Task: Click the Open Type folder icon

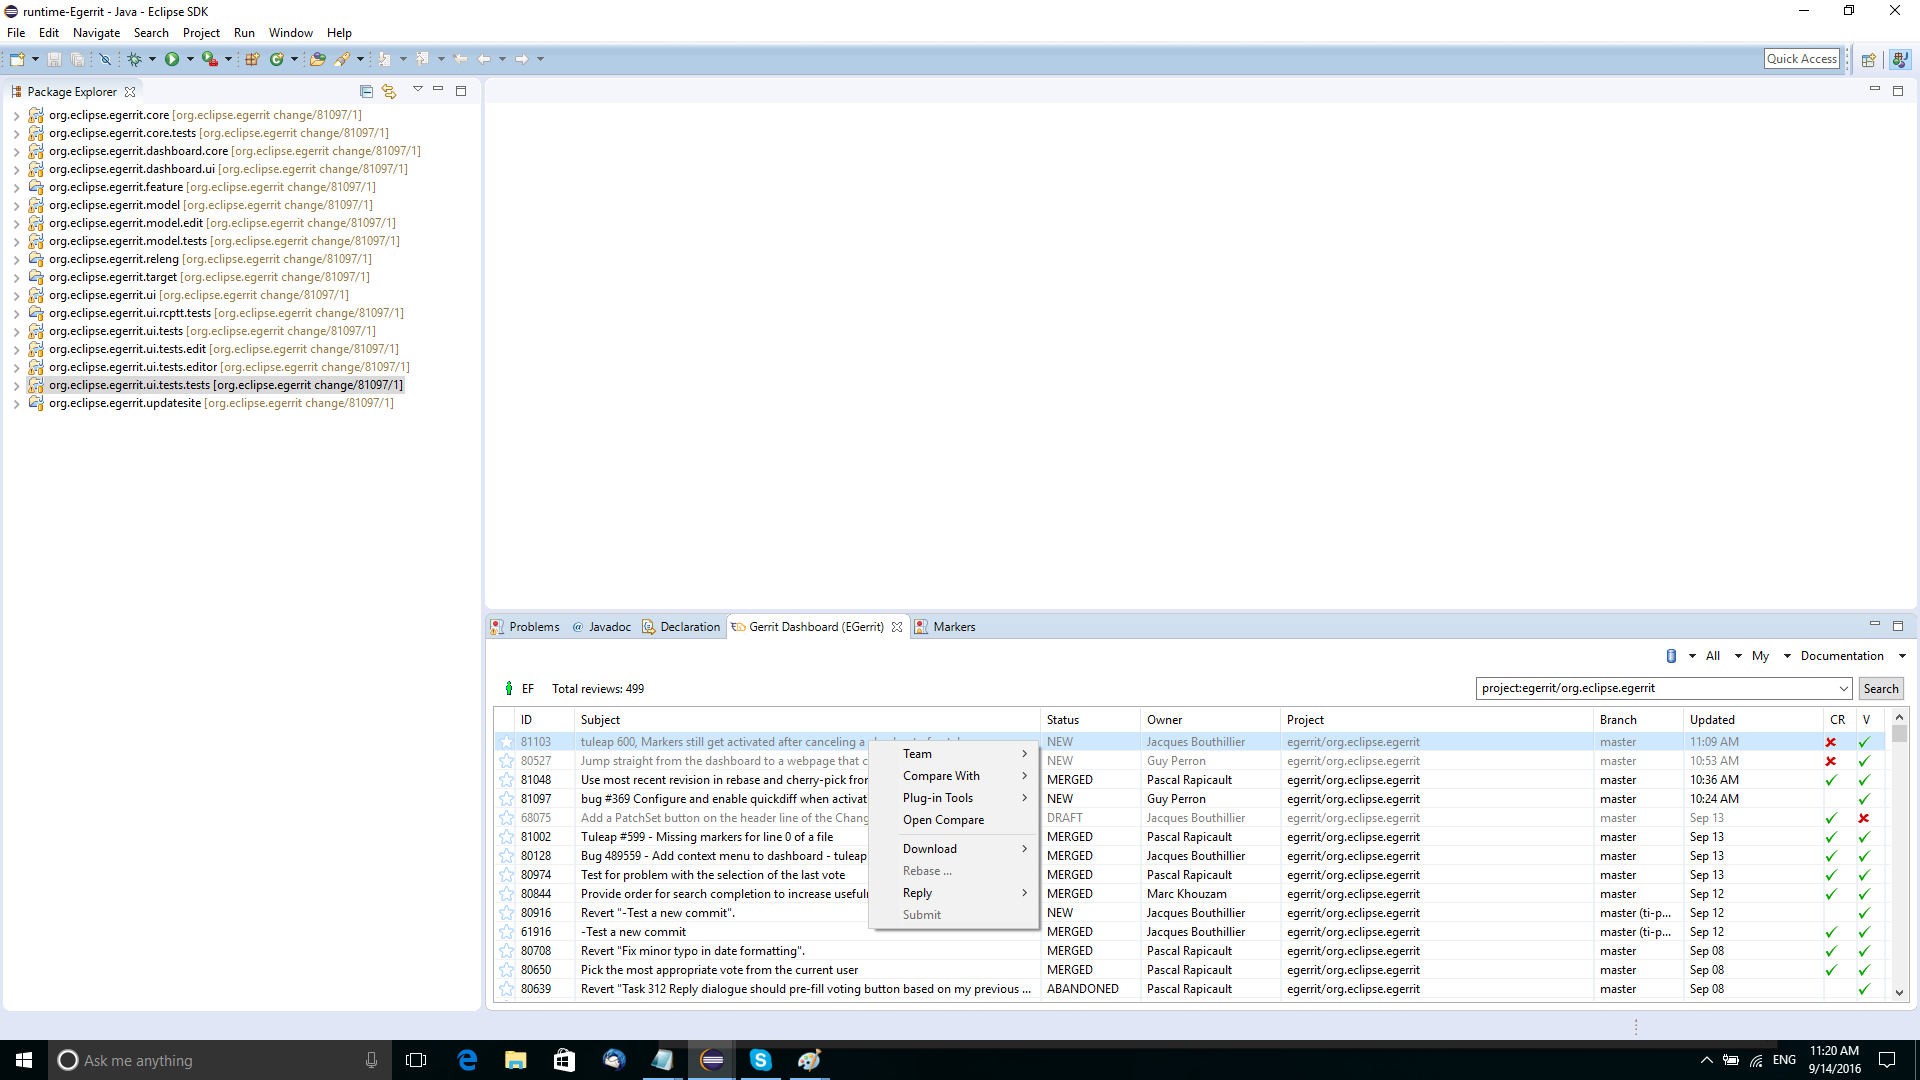Action: [x=318, y=59]
